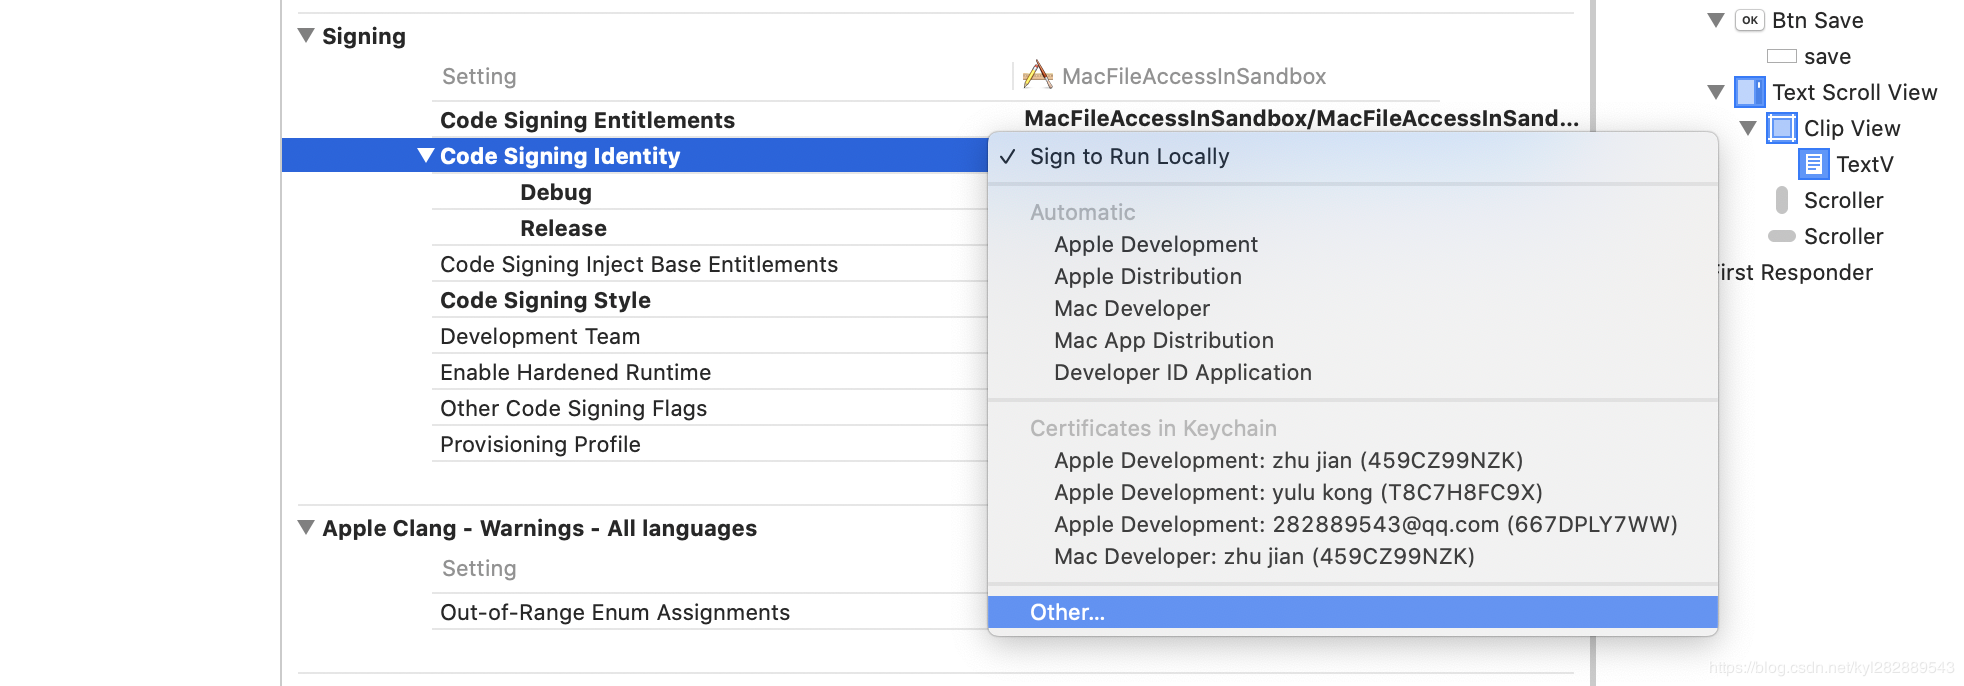The height and width of the screenshot is (686, 1964).
Task: Collapse the Code Signing Identity row
Action: tap(426, 155)
